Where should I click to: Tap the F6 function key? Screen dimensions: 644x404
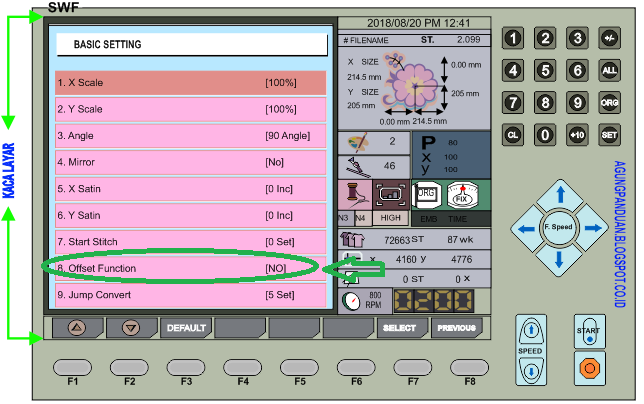(356, 367)
